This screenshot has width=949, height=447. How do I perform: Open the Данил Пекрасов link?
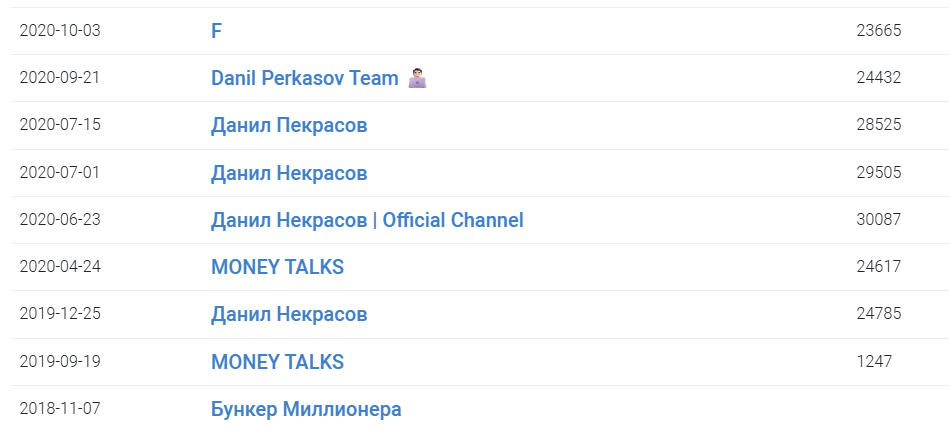click(x=289, y=125)
